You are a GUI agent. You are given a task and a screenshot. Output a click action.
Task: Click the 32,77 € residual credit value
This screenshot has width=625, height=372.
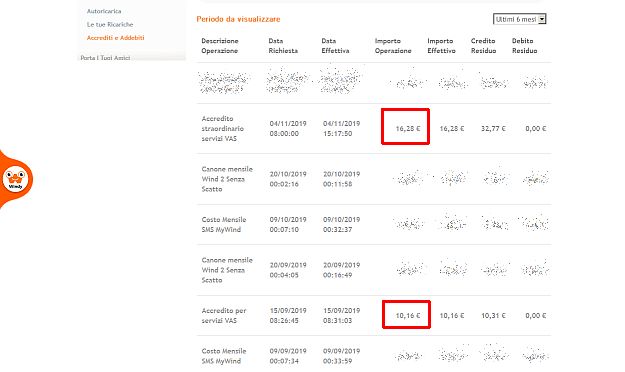[x=493, y=128]
